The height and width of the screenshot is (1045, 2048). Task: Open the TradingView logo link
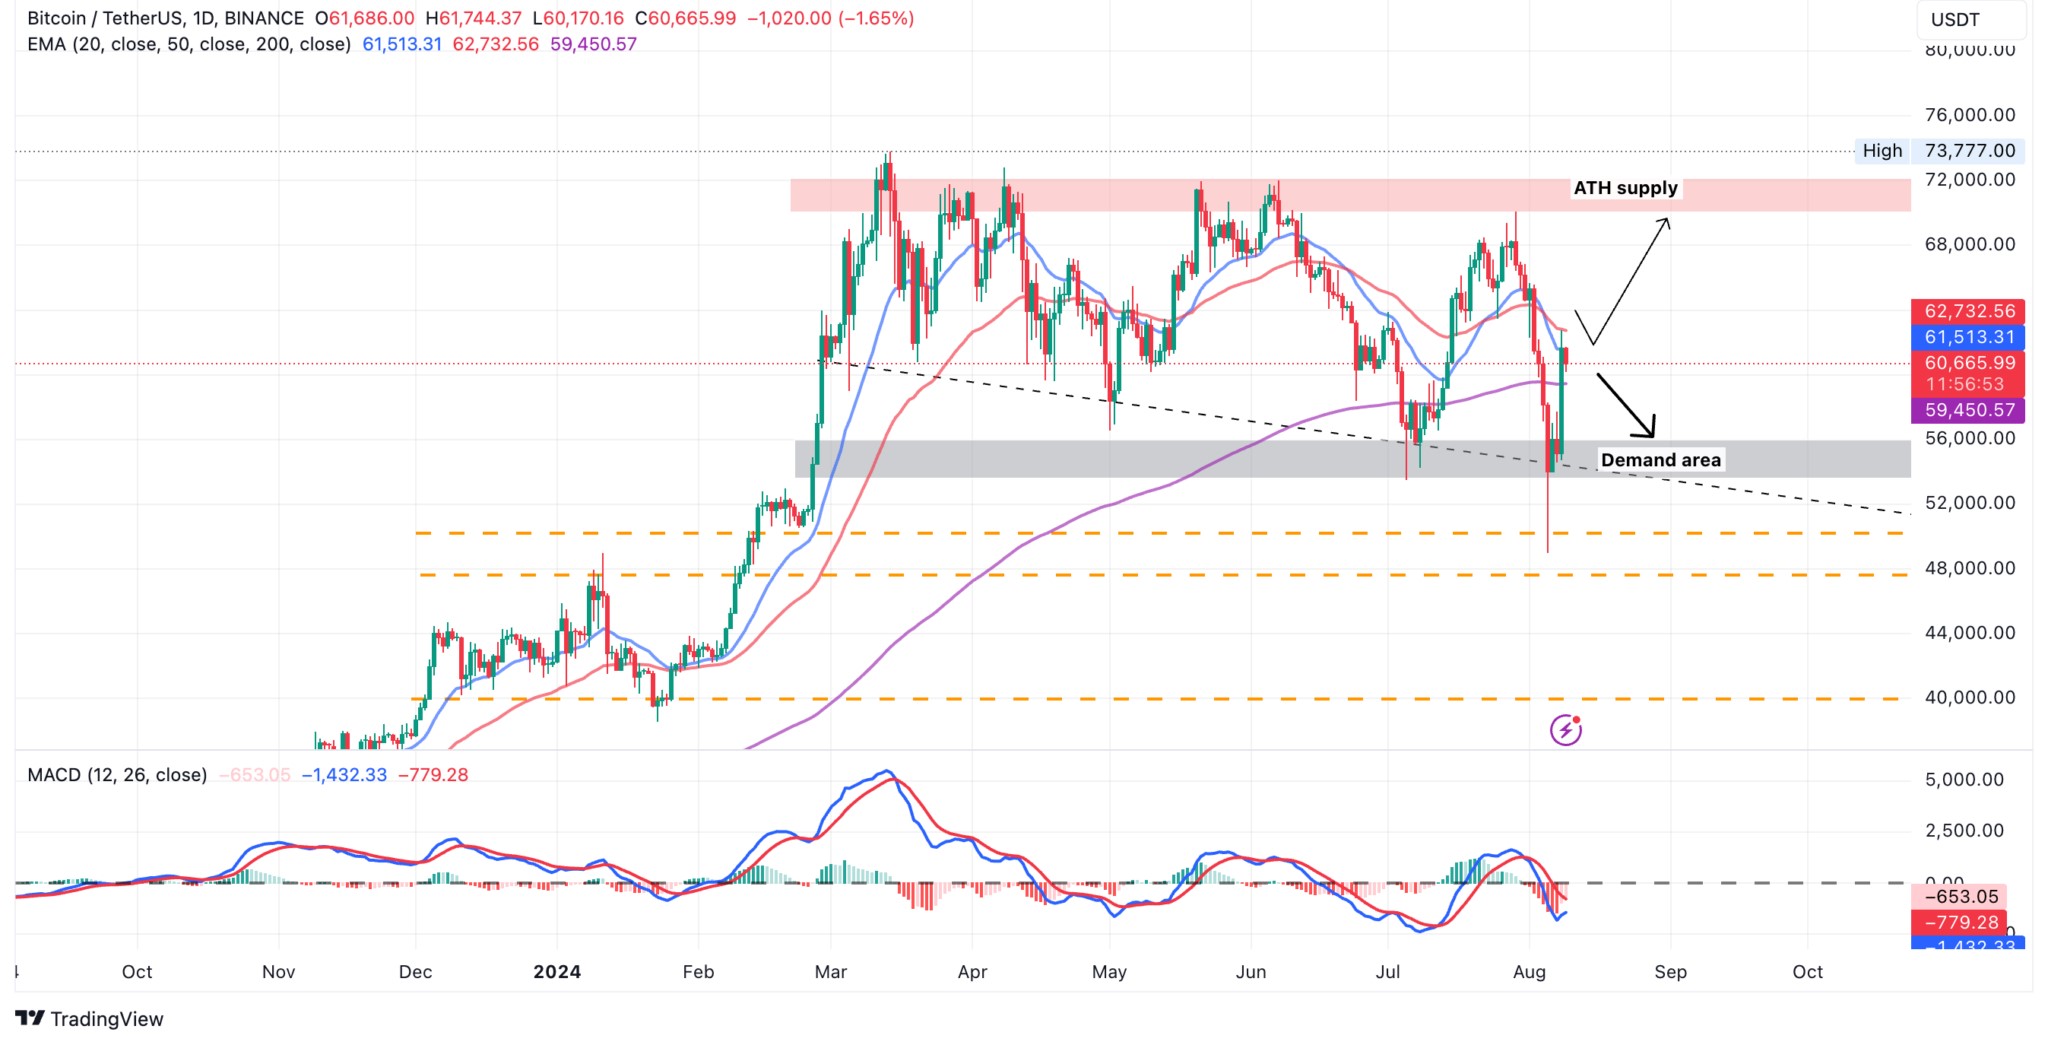click(x=89, y=1019)
